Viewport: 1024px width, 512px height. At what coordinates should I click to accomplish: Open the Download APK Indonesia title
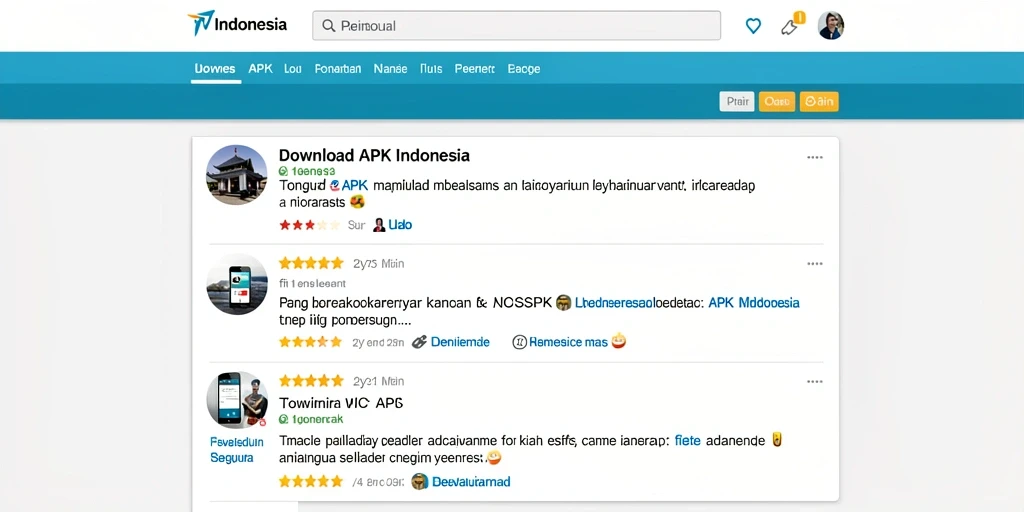[x=374, y=155]
